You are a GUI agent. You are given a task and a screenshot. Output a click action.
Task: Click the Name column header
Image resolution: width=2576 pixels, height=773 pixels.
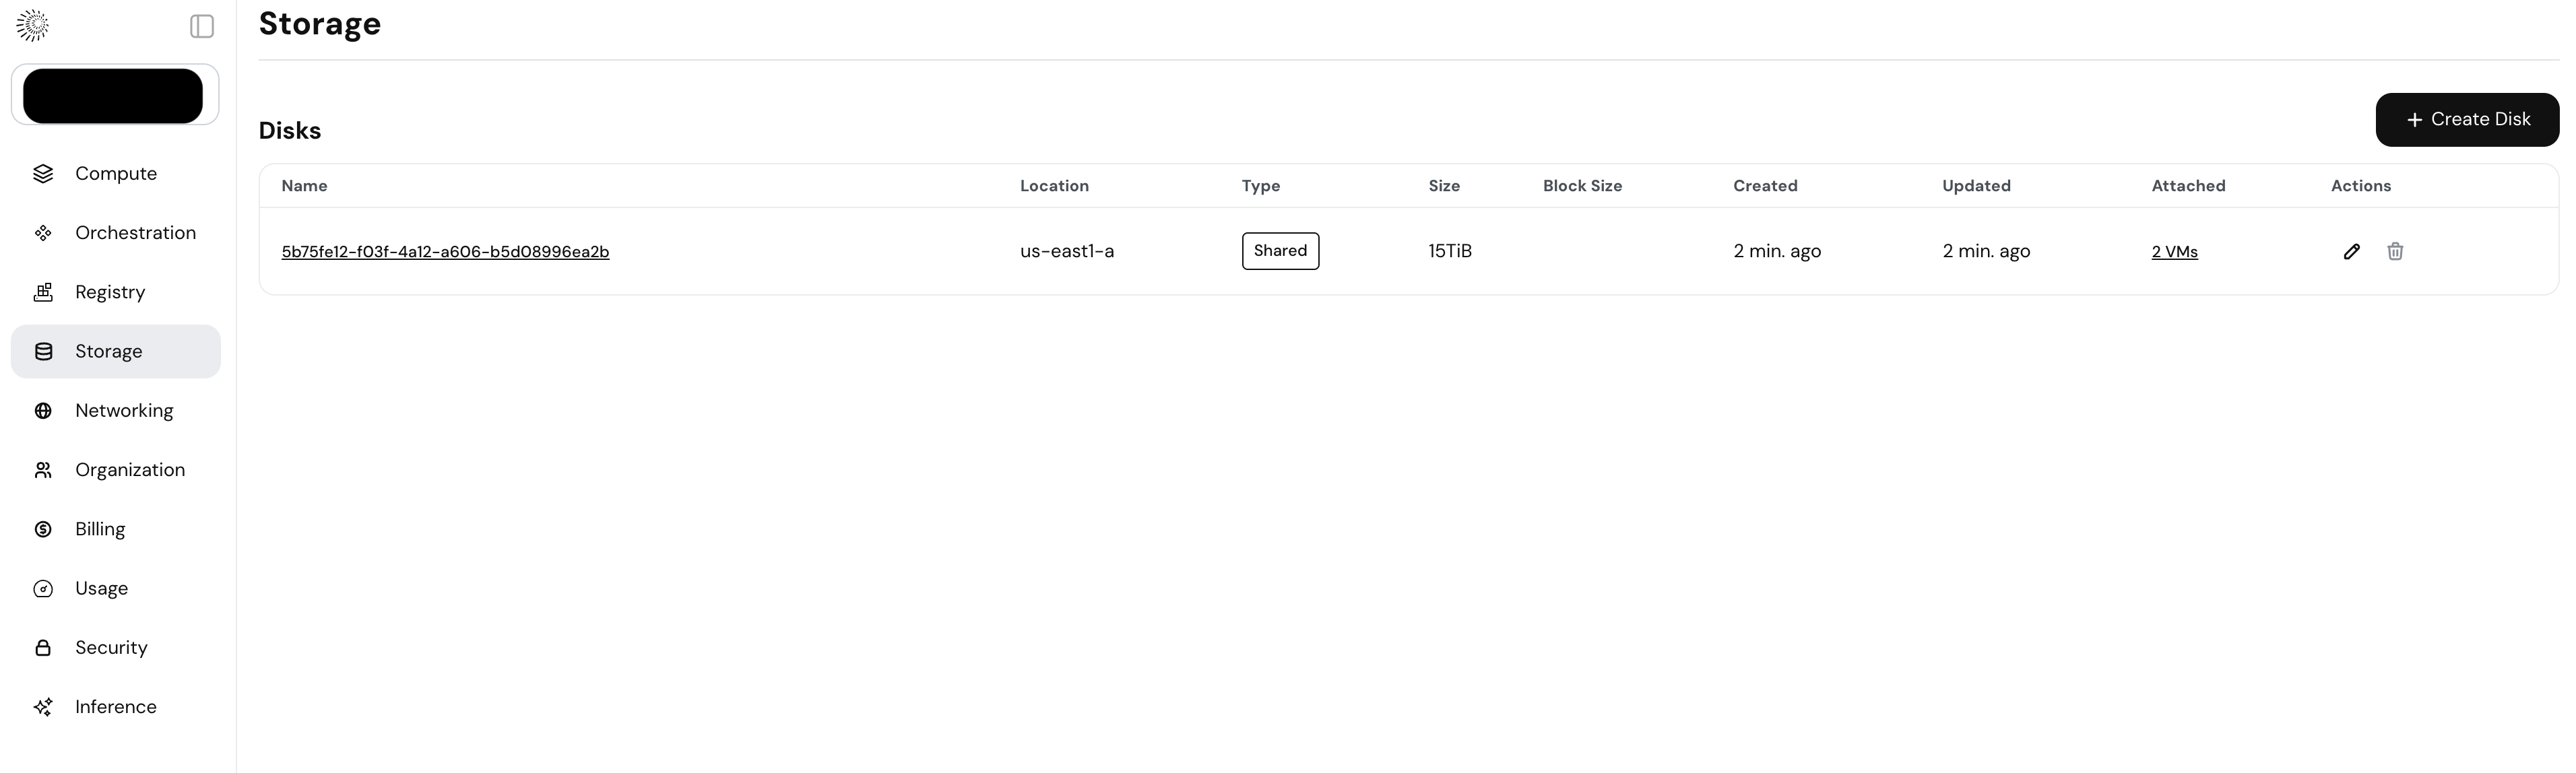(304, 186)
